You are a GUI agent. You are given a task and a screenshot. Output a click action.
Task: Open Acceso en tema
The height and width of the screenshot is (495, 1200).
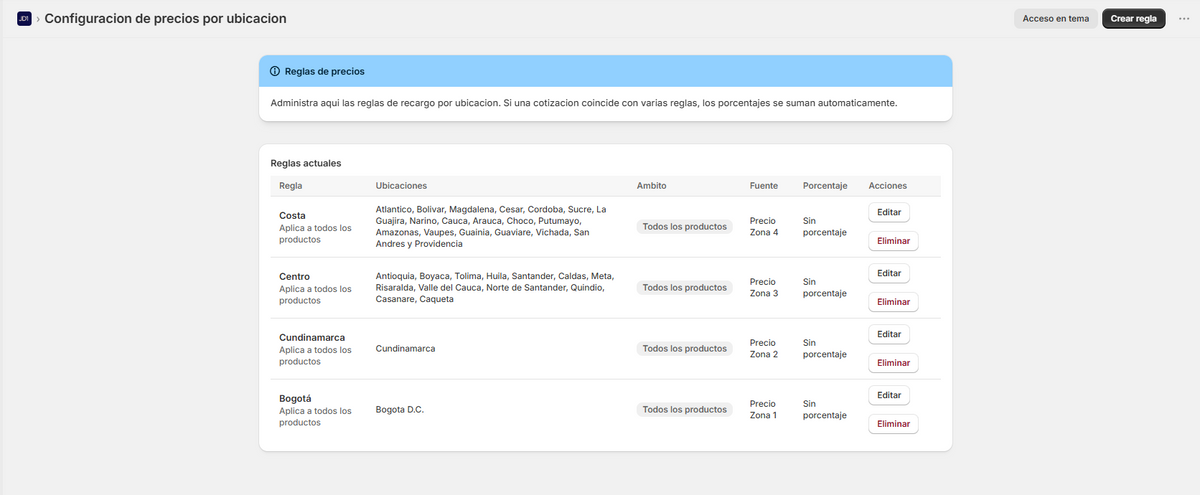tap(1056, 18)
